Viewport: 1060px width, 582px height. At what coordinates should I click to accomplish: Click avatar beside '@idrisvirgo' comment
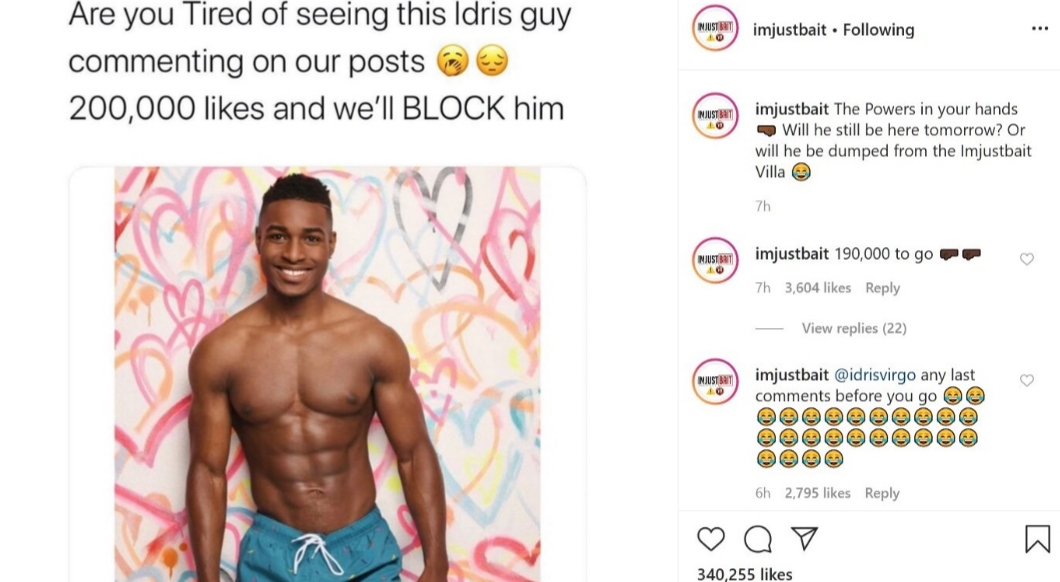click(x=715, y=381)
